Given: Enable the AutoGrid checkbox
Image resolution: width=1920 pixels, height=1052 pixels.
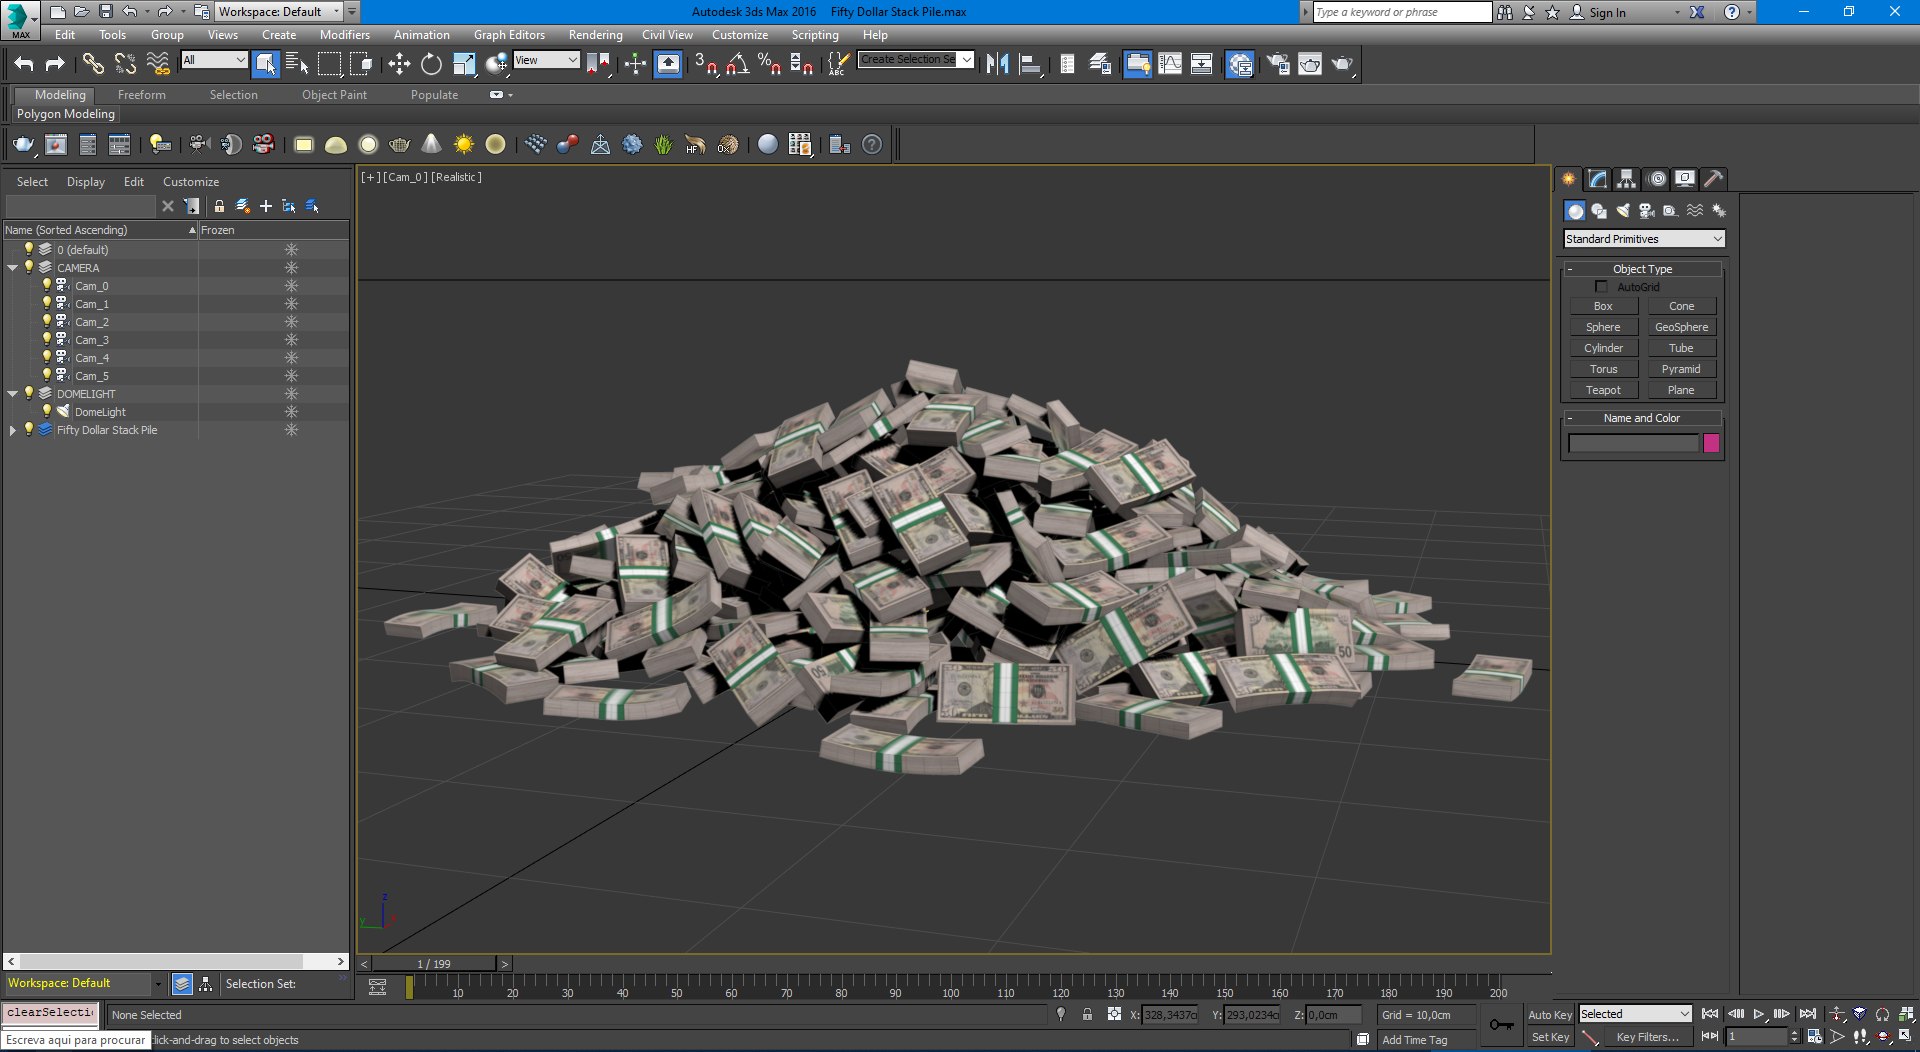Looking at the screenshot, I should pyautogui.click(x=1601, y=287).
